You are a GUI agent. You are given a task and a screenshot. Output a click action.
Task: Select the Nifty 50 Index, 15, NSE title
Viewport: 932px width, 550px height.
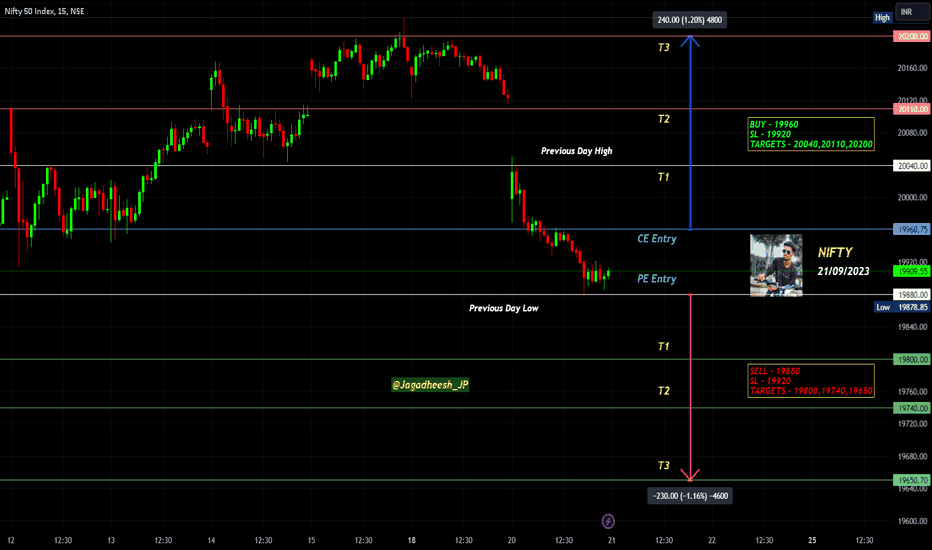[x=45, y=11]
